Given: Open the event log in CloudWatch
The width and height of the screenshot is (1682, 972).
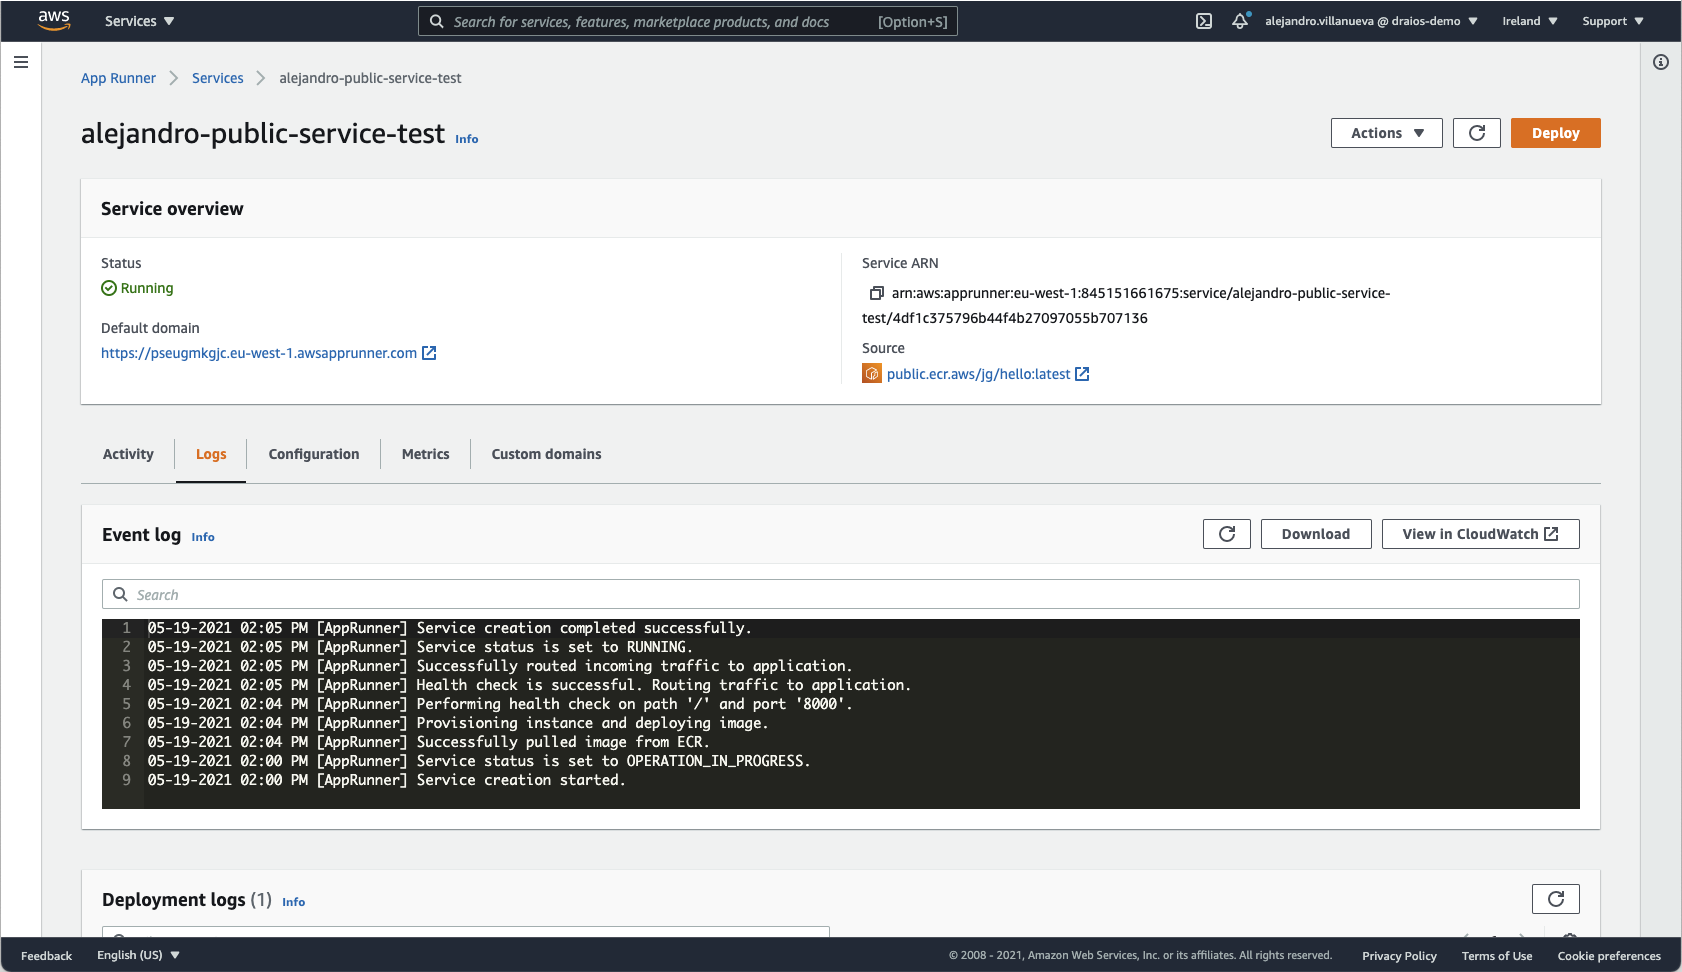Looking at the screenshot, I should coord(1480,533).
